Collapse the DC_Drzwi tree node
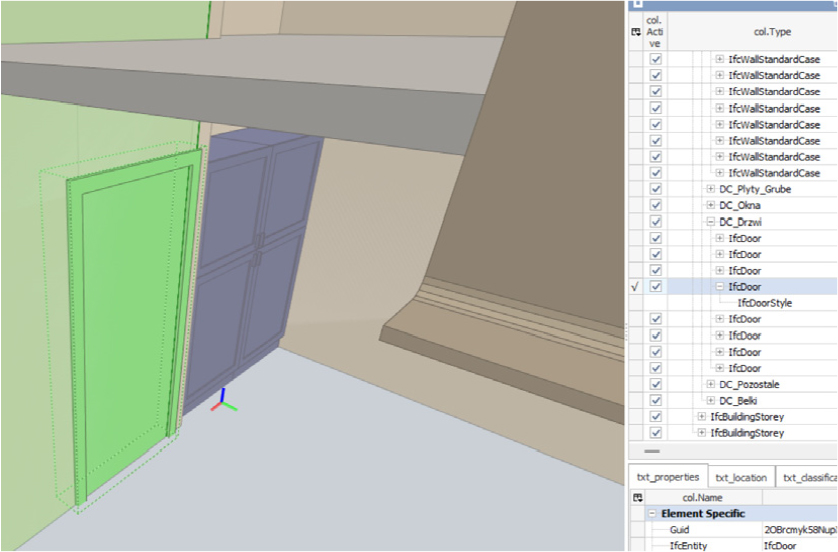 click(710, 222)
